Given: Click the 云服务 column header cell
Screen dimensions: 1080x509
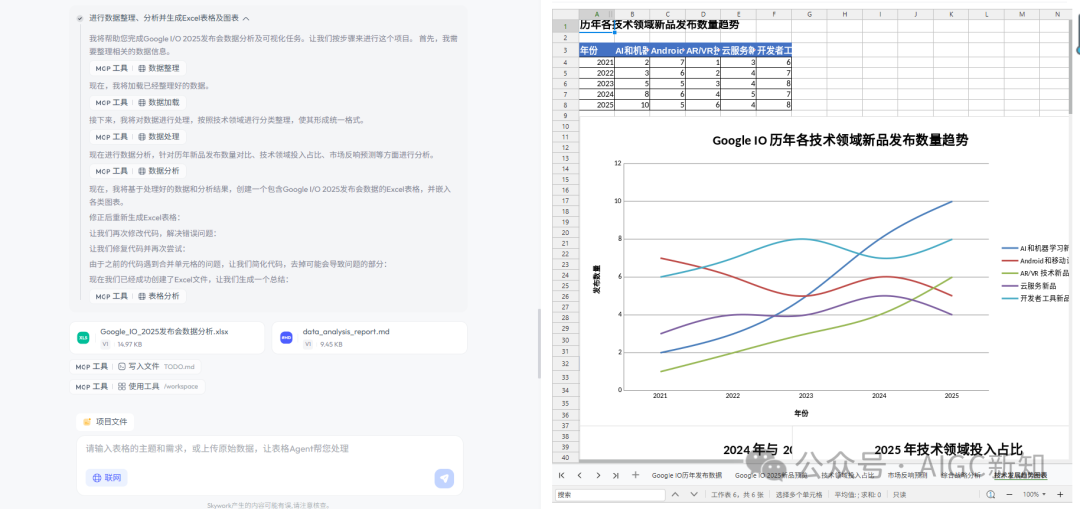Looking at the screenshot, I should [x=738, y=50].
